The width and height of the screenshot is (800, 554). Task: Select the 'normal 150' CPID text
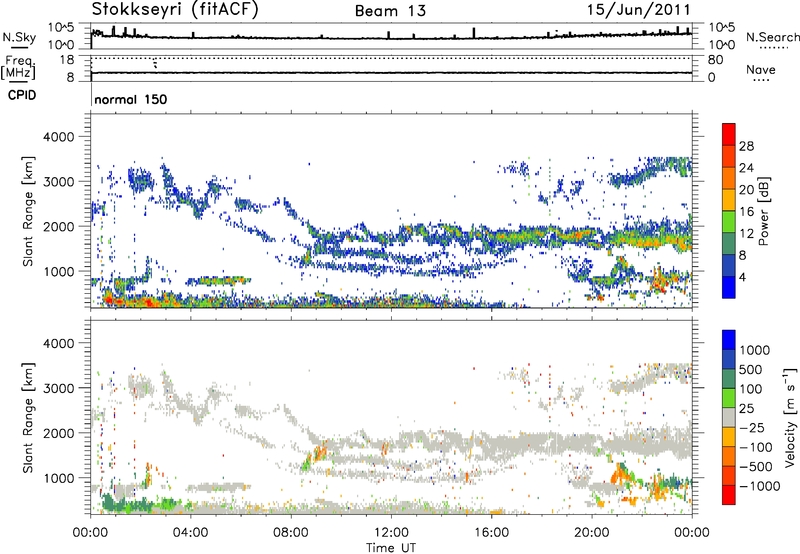tap(131, 99)
